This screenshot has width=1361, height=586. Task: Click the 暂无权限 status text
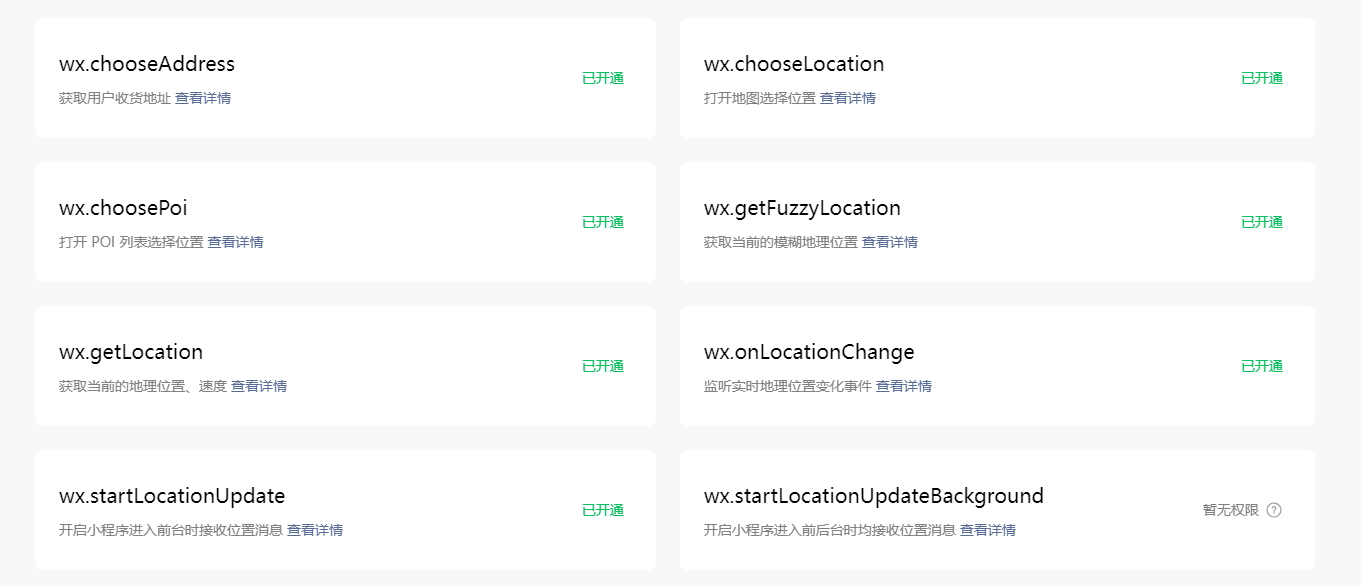click(1230, 510)
